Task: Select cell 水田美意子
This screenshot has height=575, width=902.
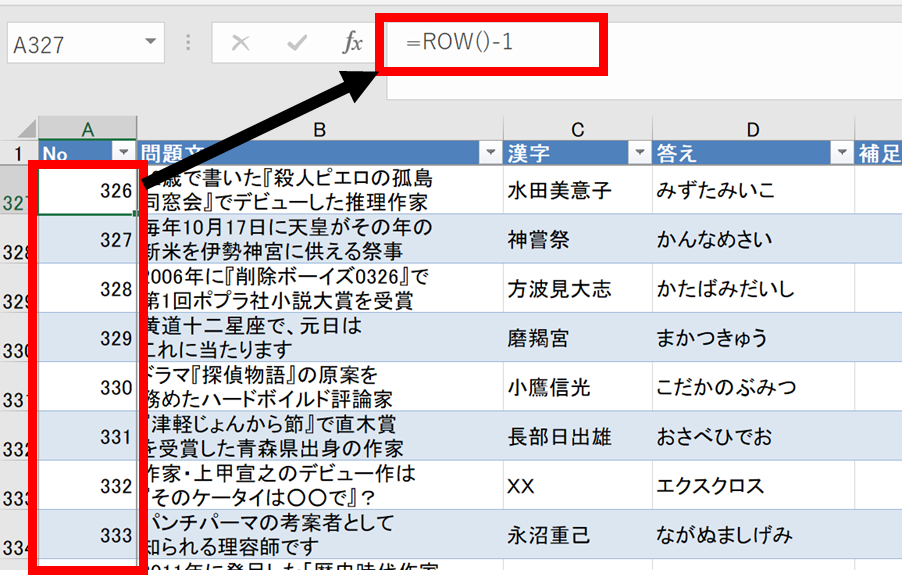Action: click(x=578, y=190)
